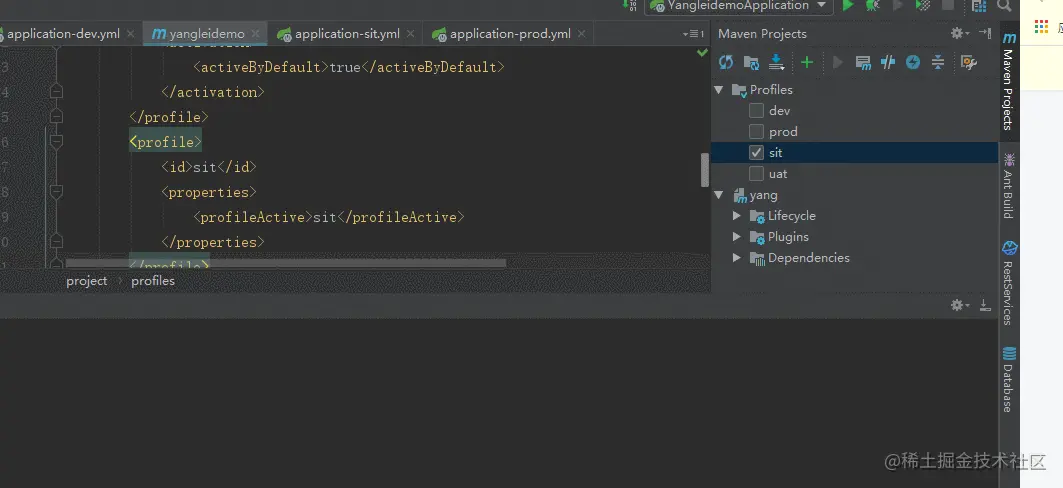Generate sources and update folders icon

click(751, 62)
